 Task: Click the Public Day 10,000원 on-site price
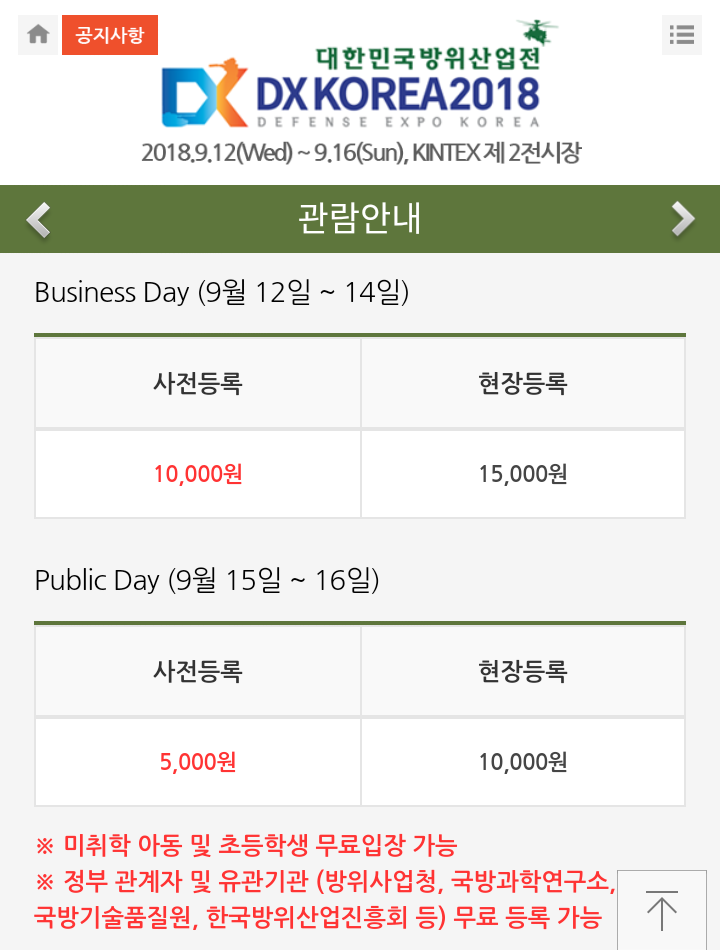[523, 762]
